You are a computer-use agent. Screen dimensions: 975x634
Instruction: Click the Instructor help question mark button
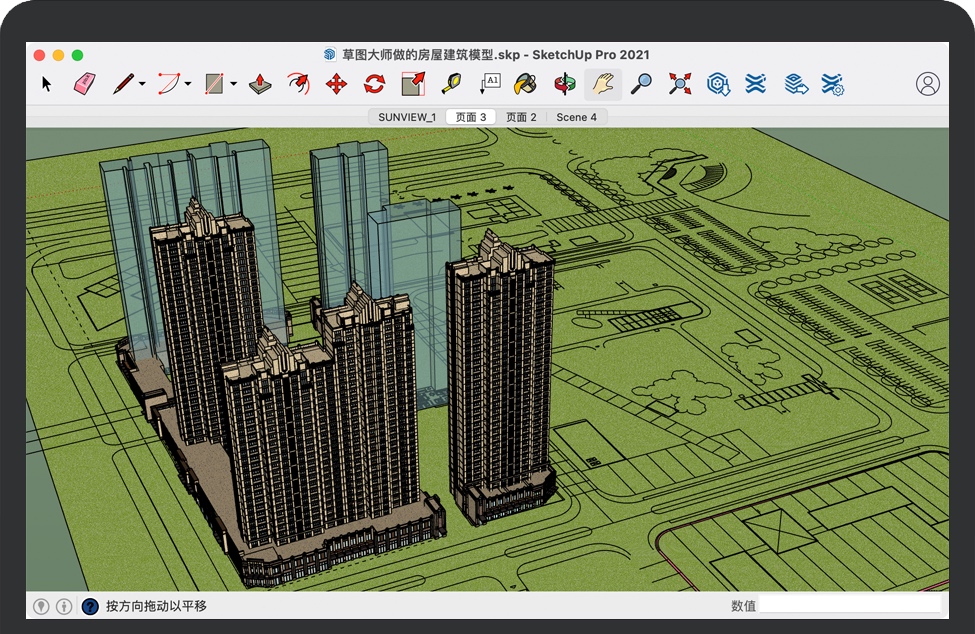[x=90, y=606]
